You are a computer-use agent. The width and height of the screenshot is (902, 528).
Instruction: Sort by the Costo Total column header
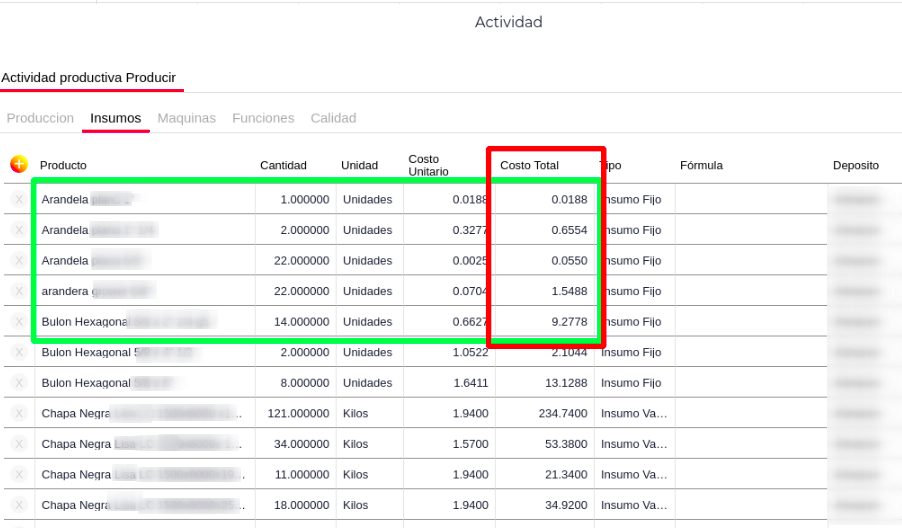point(529,165)
